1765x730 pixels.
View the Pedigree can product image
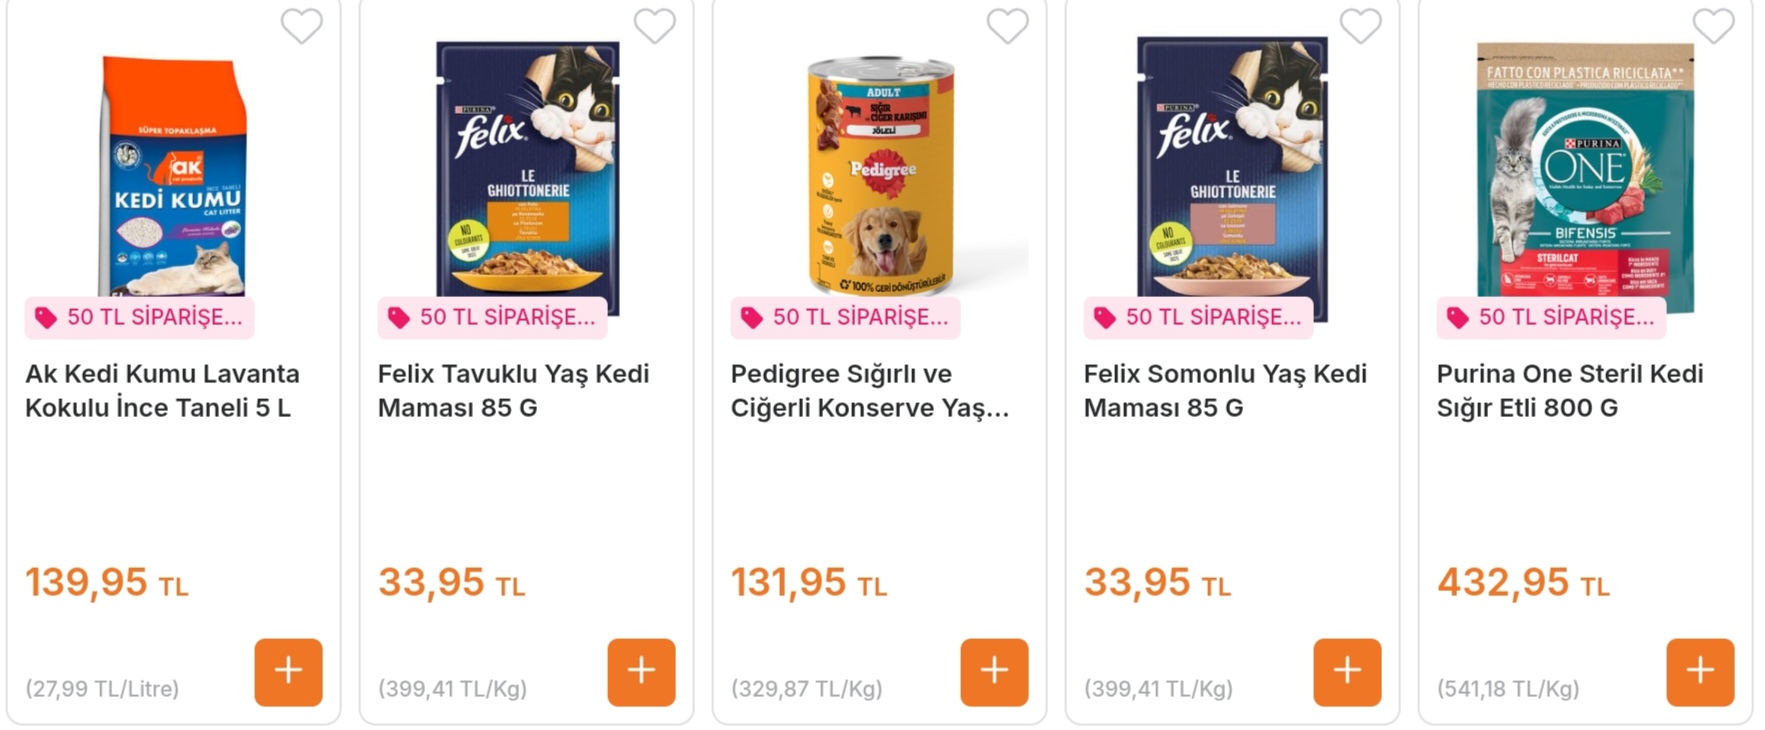pos(881,175)
